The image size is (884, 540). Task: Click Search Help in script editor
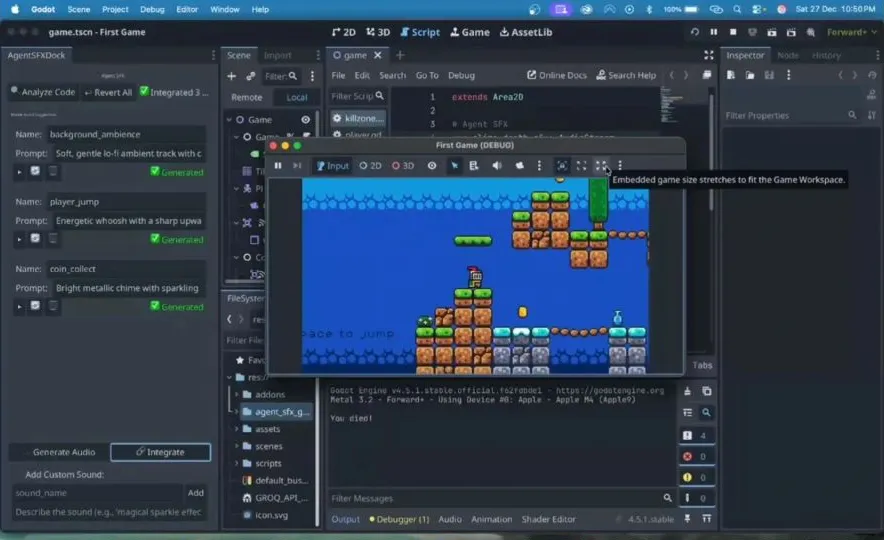click(x=626, y=75)
